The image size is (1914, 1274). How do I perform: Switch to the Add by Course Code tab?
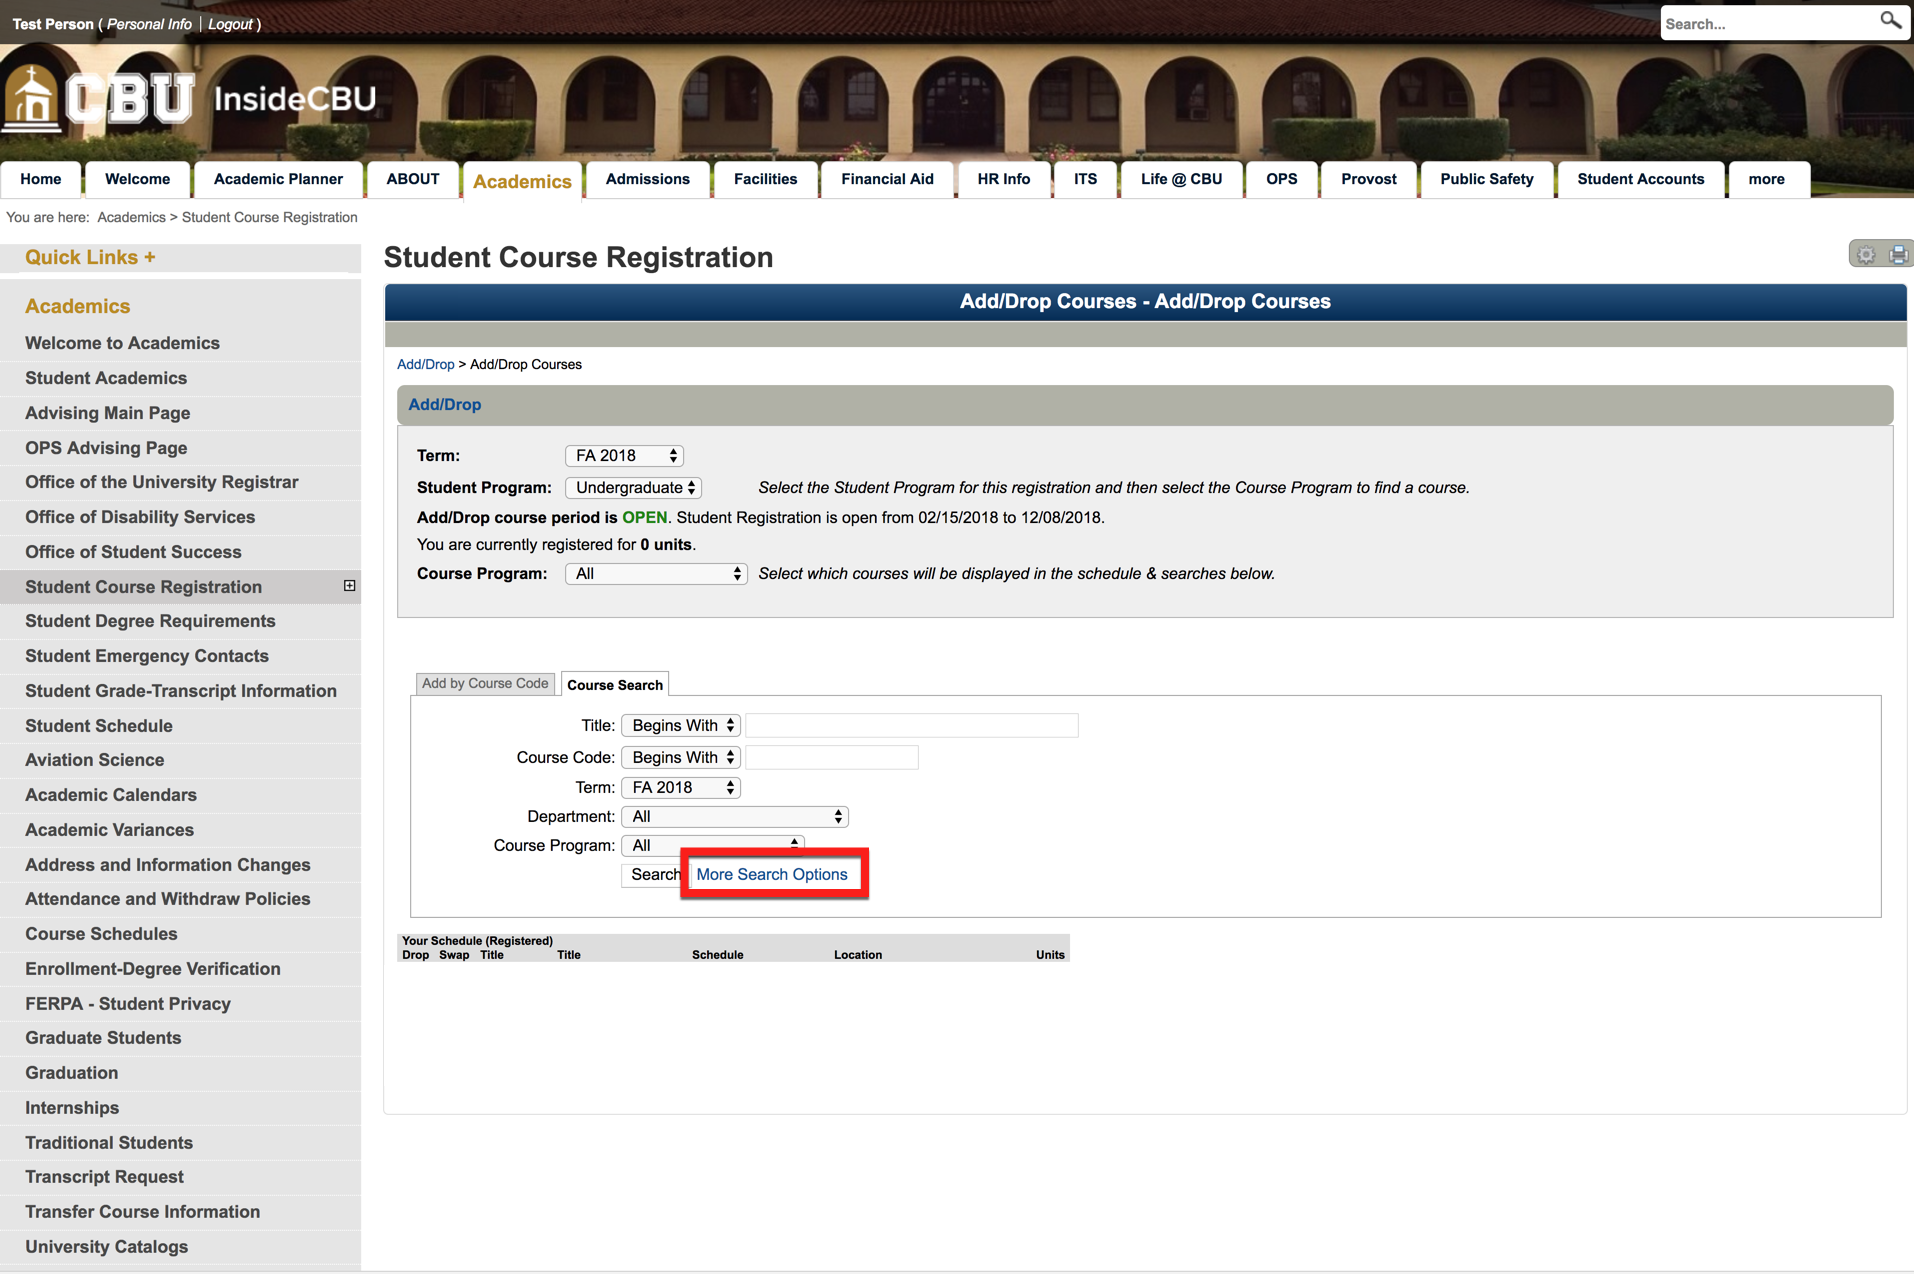tap(485, 683)
